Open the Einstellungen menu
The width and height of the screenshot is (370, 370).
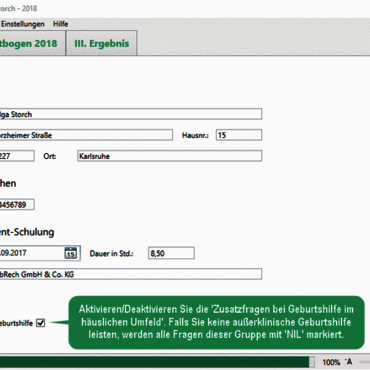(22, 24)
